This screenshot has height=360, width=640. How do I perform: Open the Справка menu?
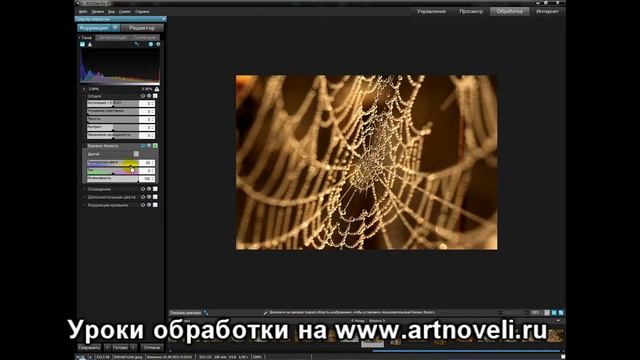142,12
